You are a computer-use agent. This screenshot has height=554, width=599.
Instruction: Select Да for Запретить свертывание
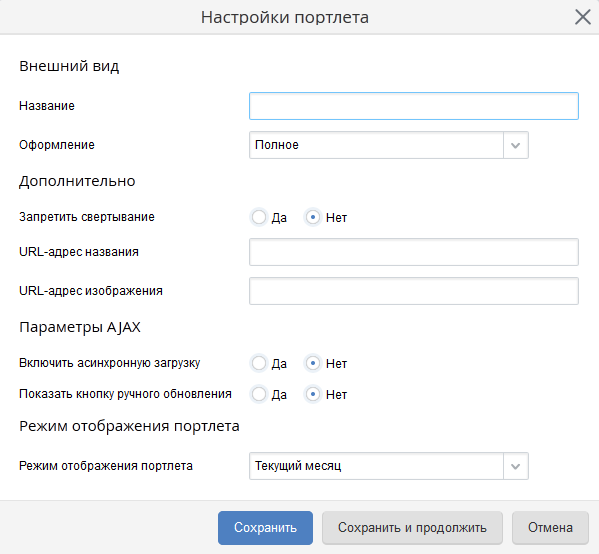coord(259,217)
